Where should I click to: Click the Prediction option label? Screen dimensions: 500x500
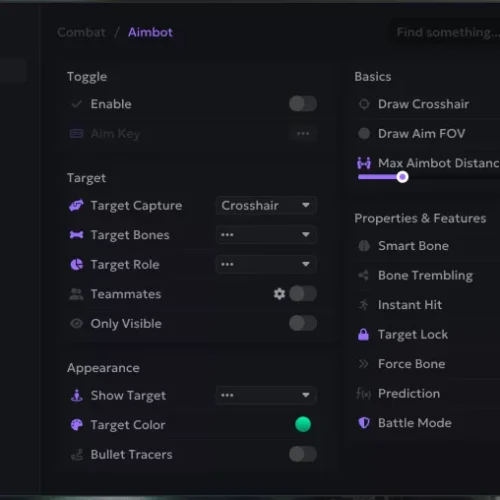[x=409, y=393]
